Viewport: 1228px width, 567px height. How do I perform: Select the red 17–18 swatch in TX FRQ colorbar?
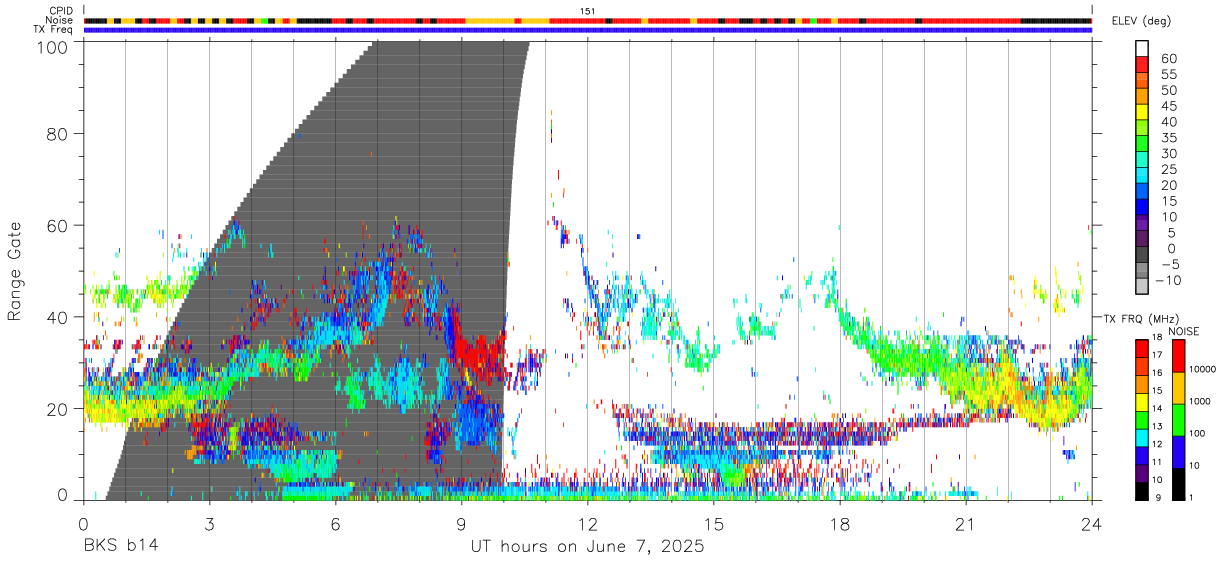(1141, 348)
